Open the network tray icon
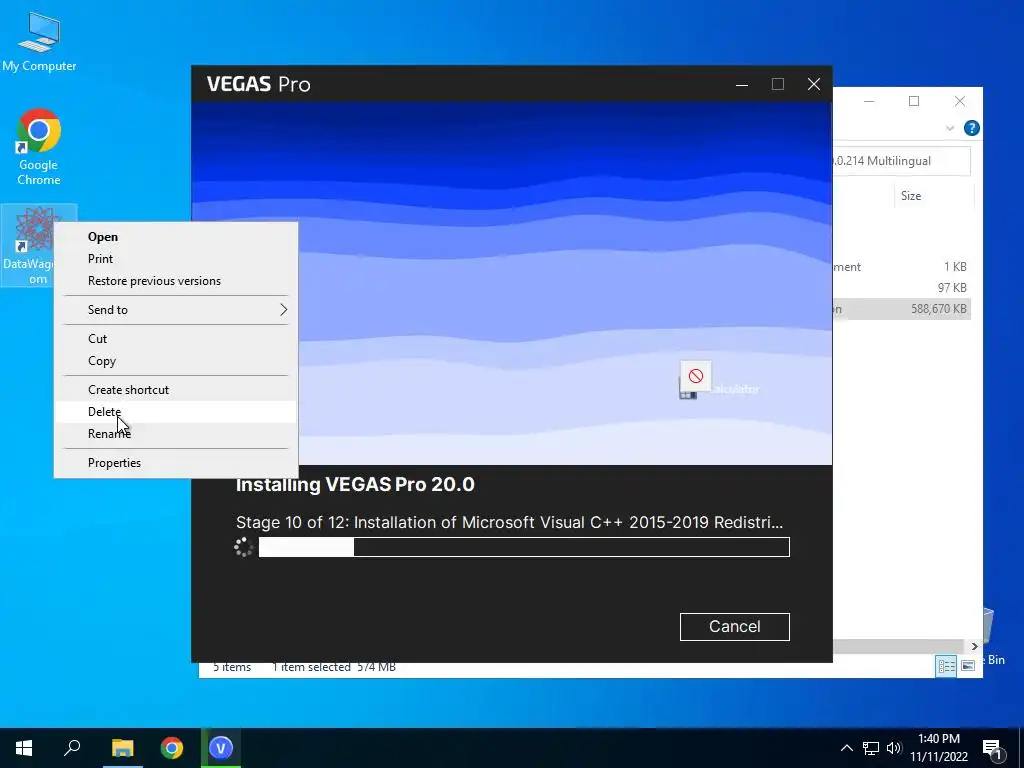 (x=871, y=748)
